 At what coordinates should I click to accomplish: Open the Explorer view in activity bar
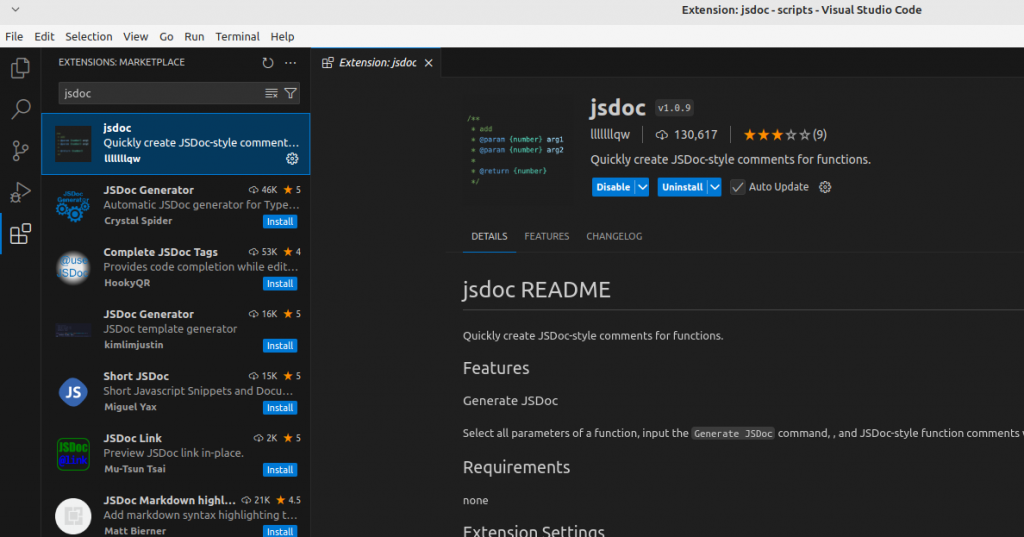click(x=20, y=68)
